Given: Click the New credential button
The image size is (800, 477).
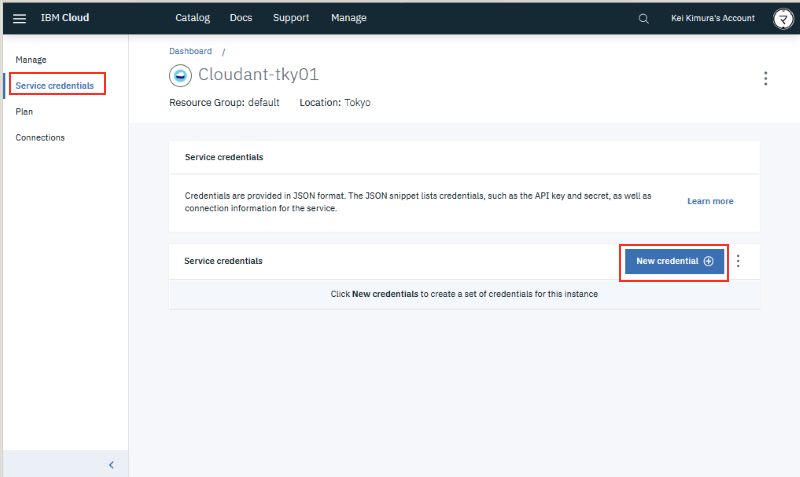Looking at the screenshot, I should [x=674, y=261].
